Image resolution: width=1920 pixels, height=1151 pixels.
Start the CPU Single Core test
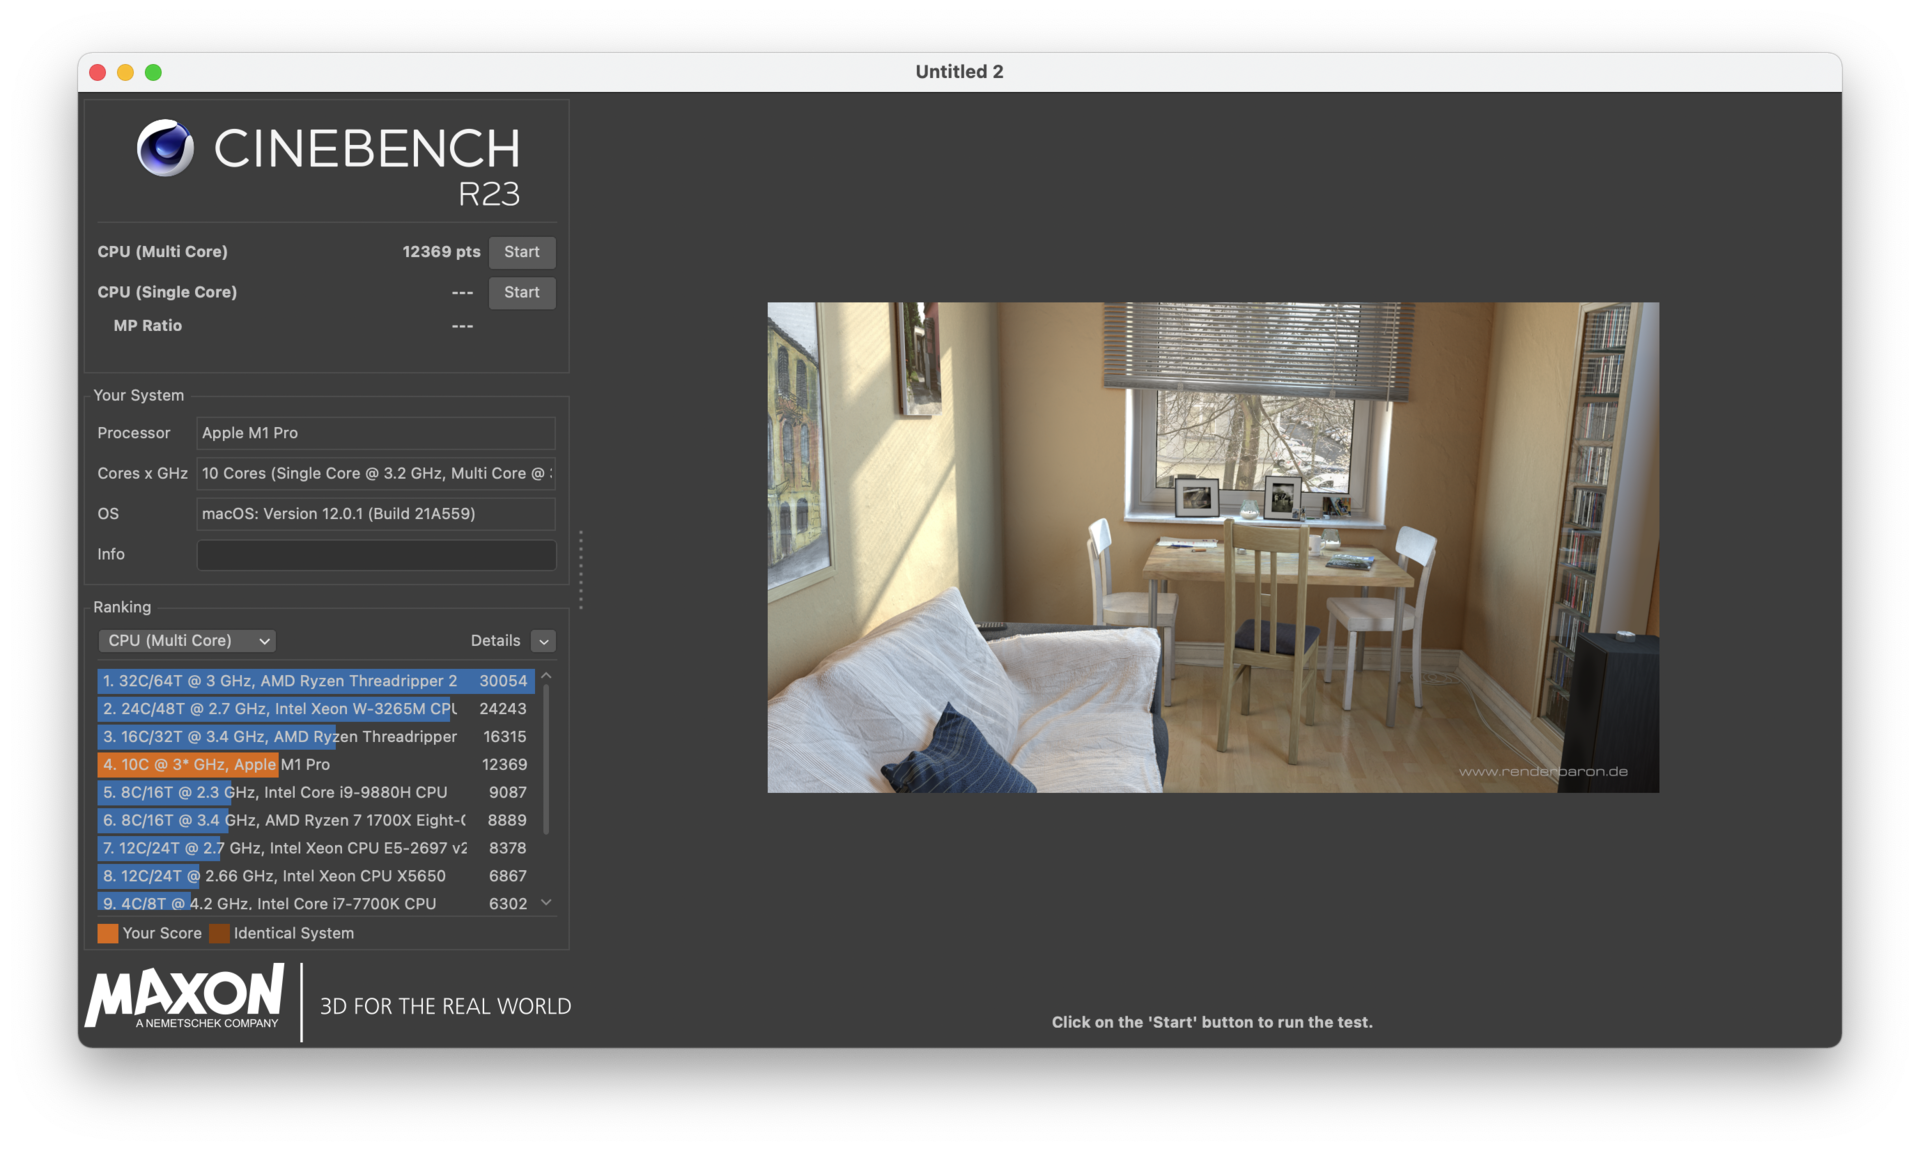tap(521, 292)
